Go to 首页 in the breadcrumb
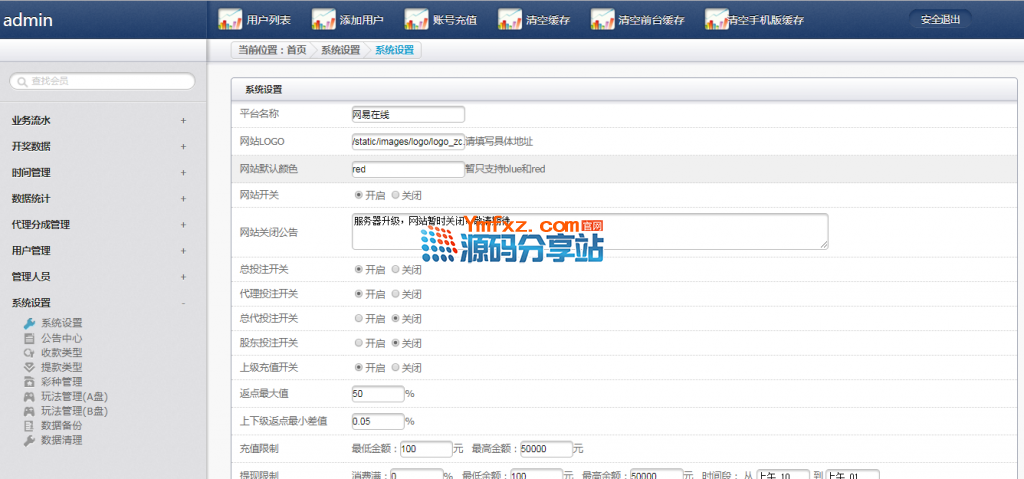The width and height of the screenshot is (1024, 479). (296, 50)
